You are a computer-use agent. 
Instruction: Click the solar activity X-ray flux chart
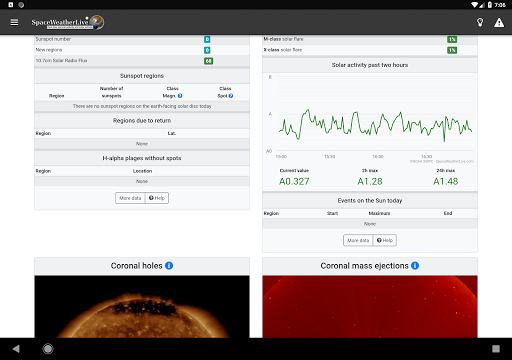(x=370, y=118)
